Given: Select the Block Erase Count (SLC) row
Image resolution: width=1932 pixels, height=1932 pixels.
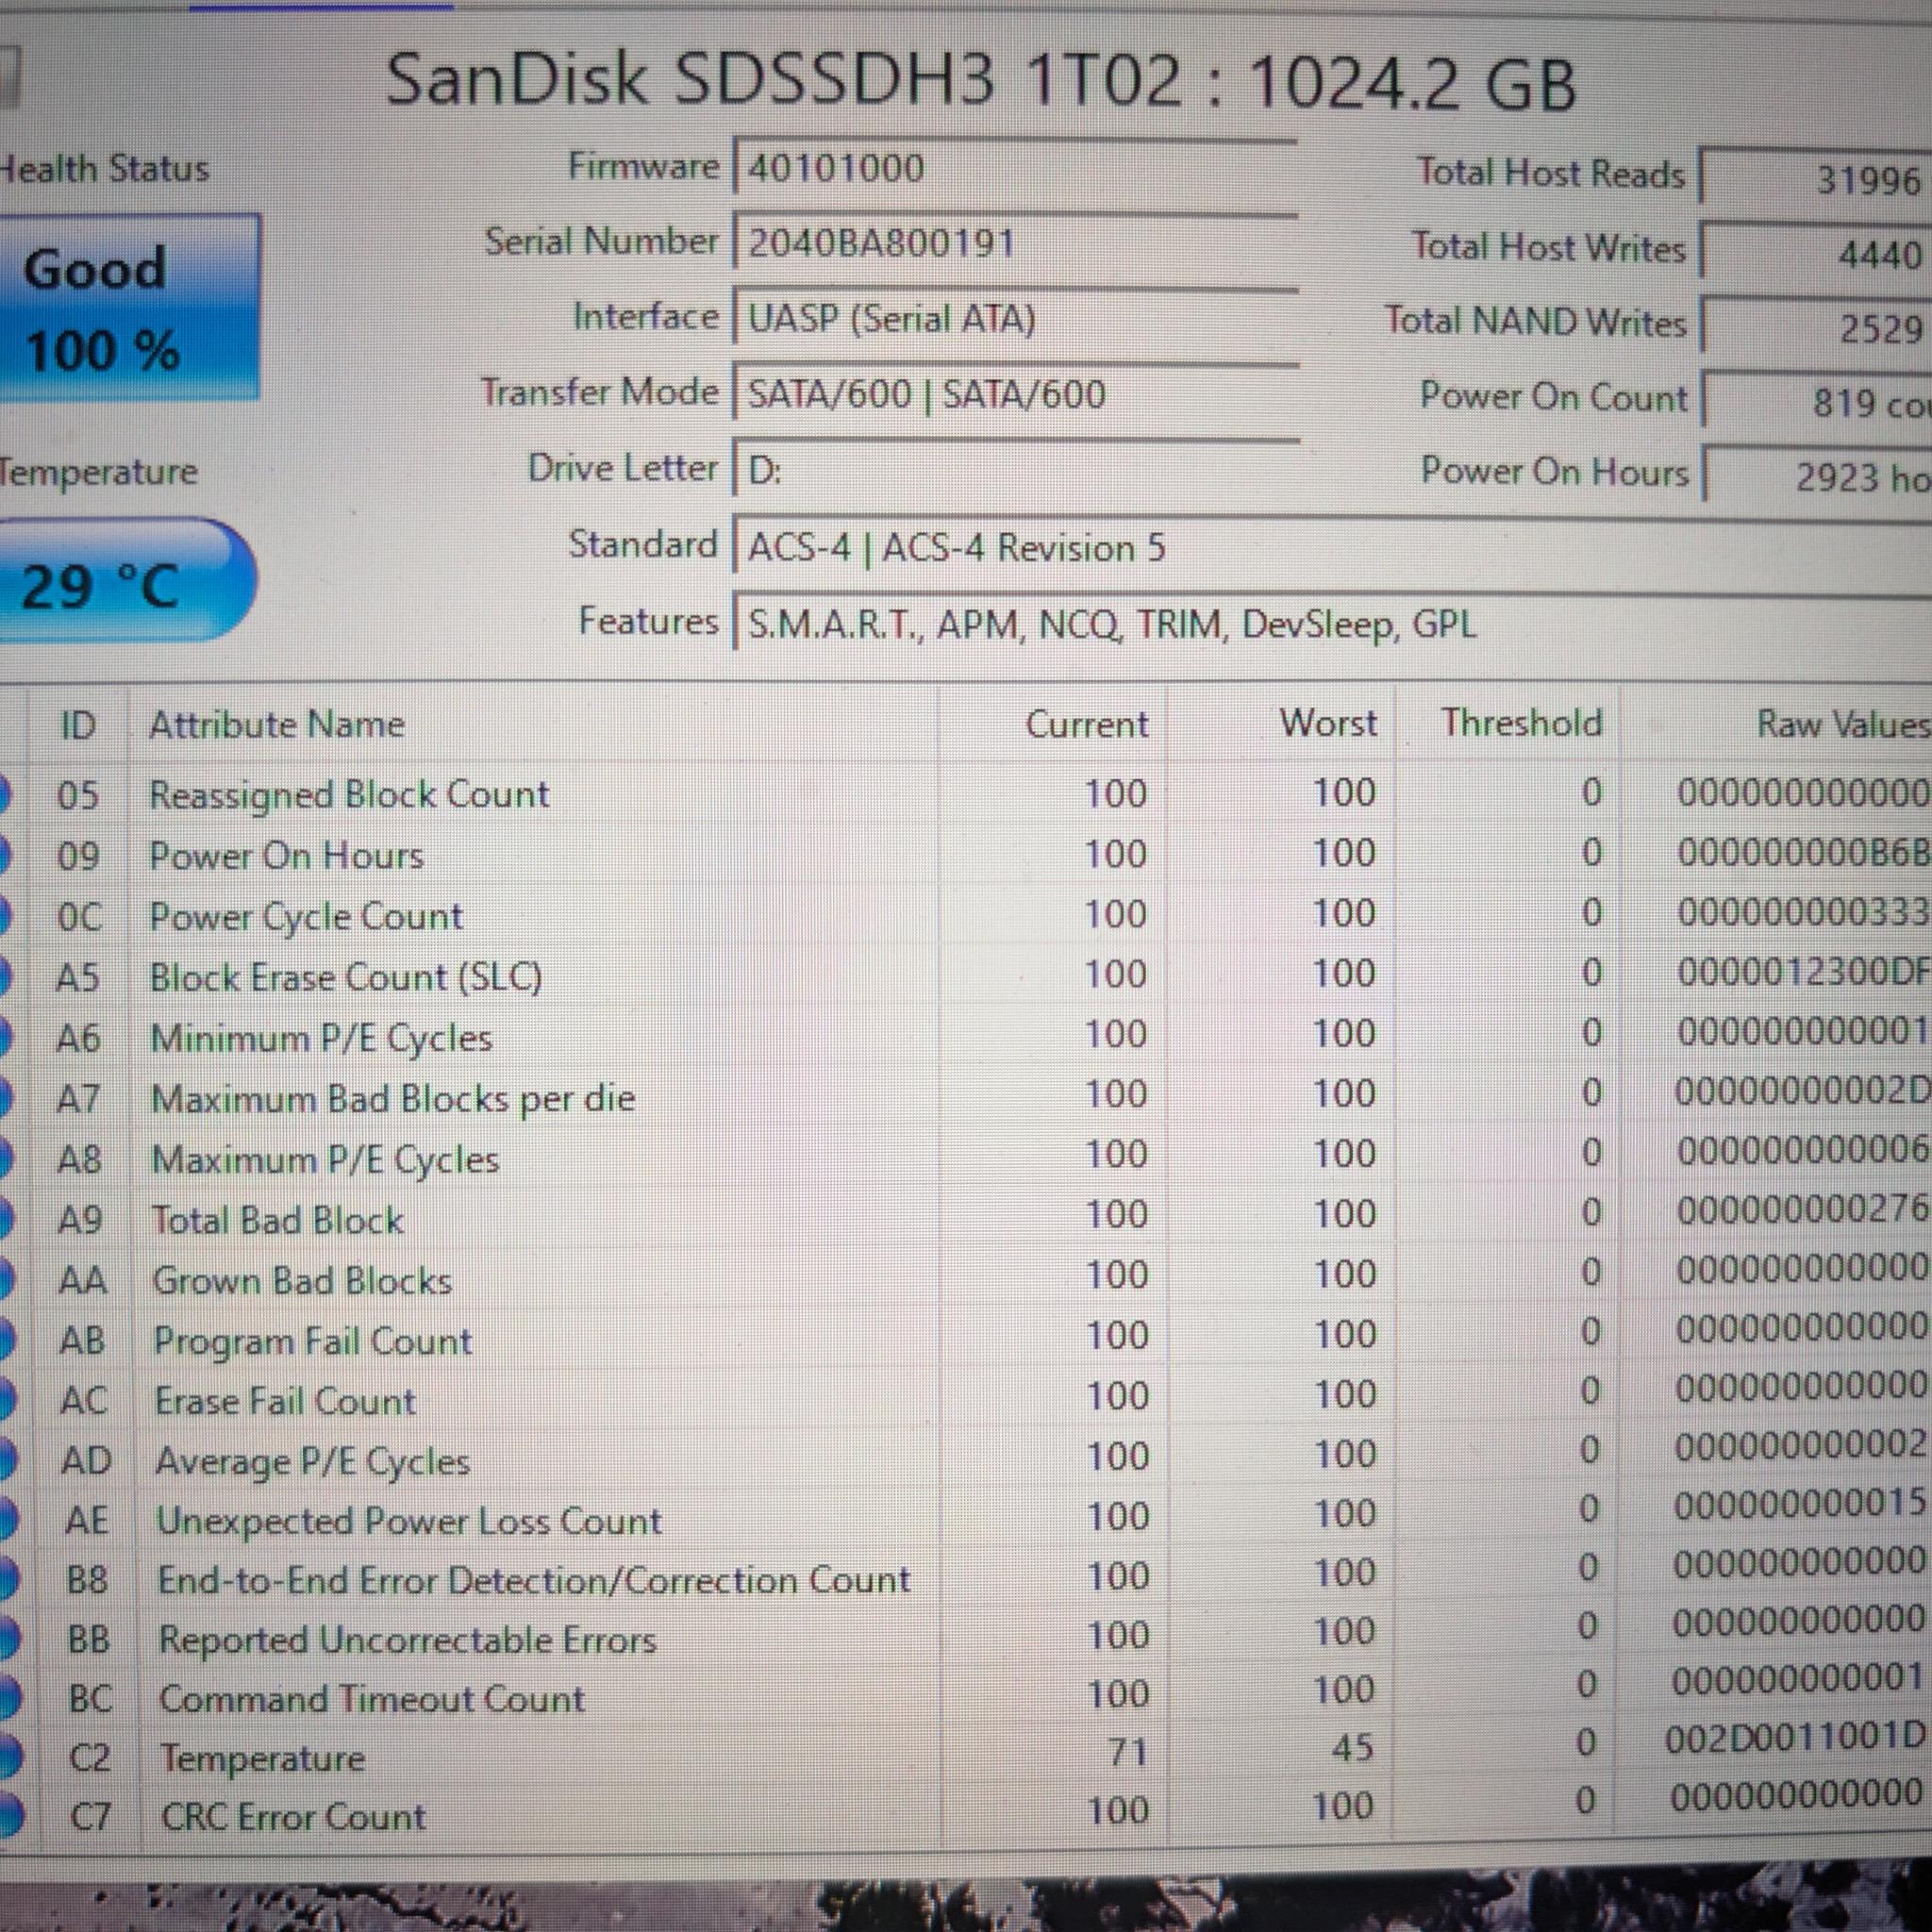Looking at the screenshot, I should point(966,975).
